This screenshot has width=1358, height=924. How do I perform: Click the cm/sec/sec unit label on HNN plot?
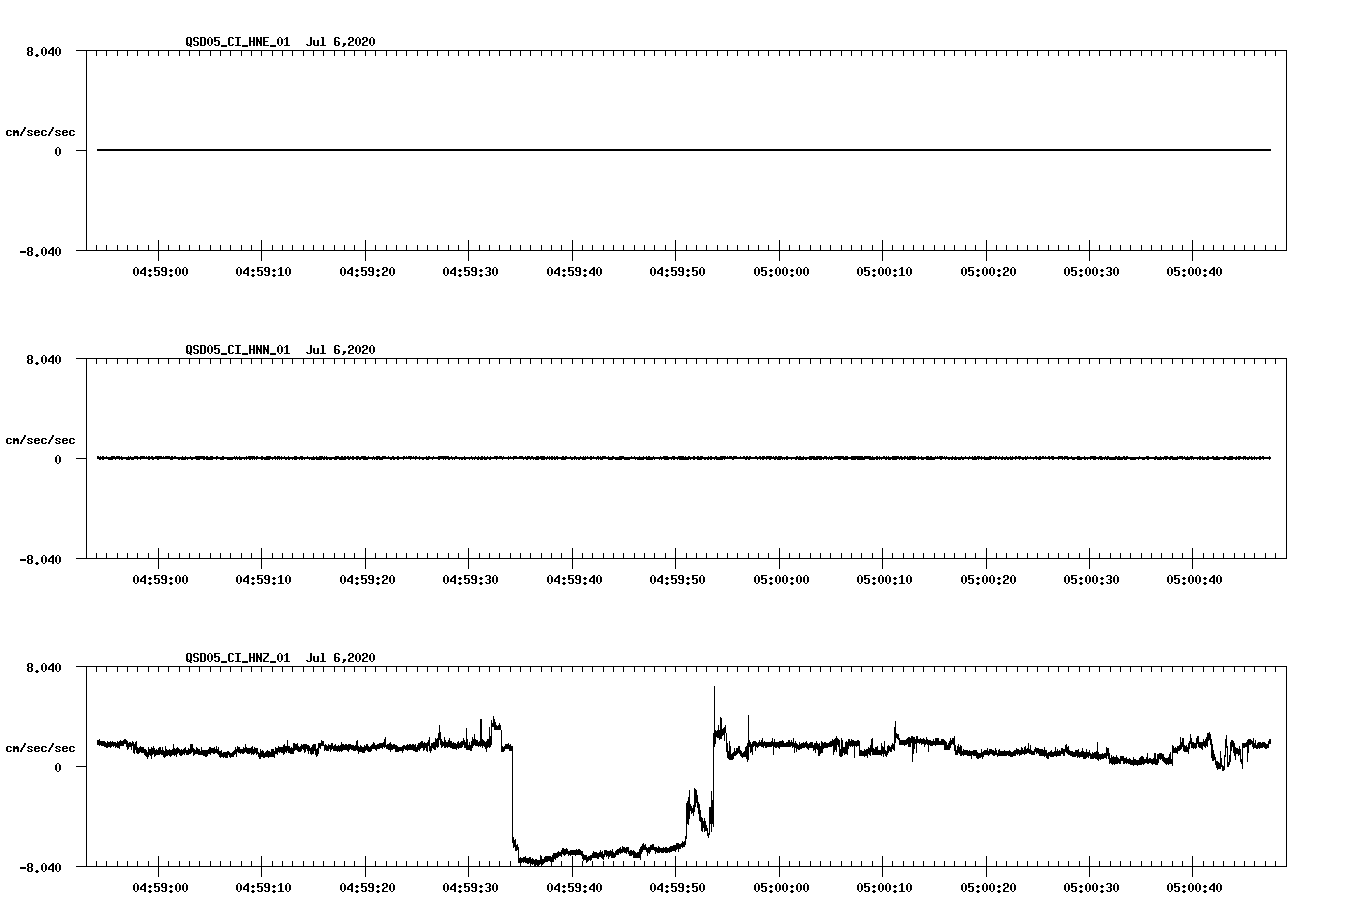point(41,440)
